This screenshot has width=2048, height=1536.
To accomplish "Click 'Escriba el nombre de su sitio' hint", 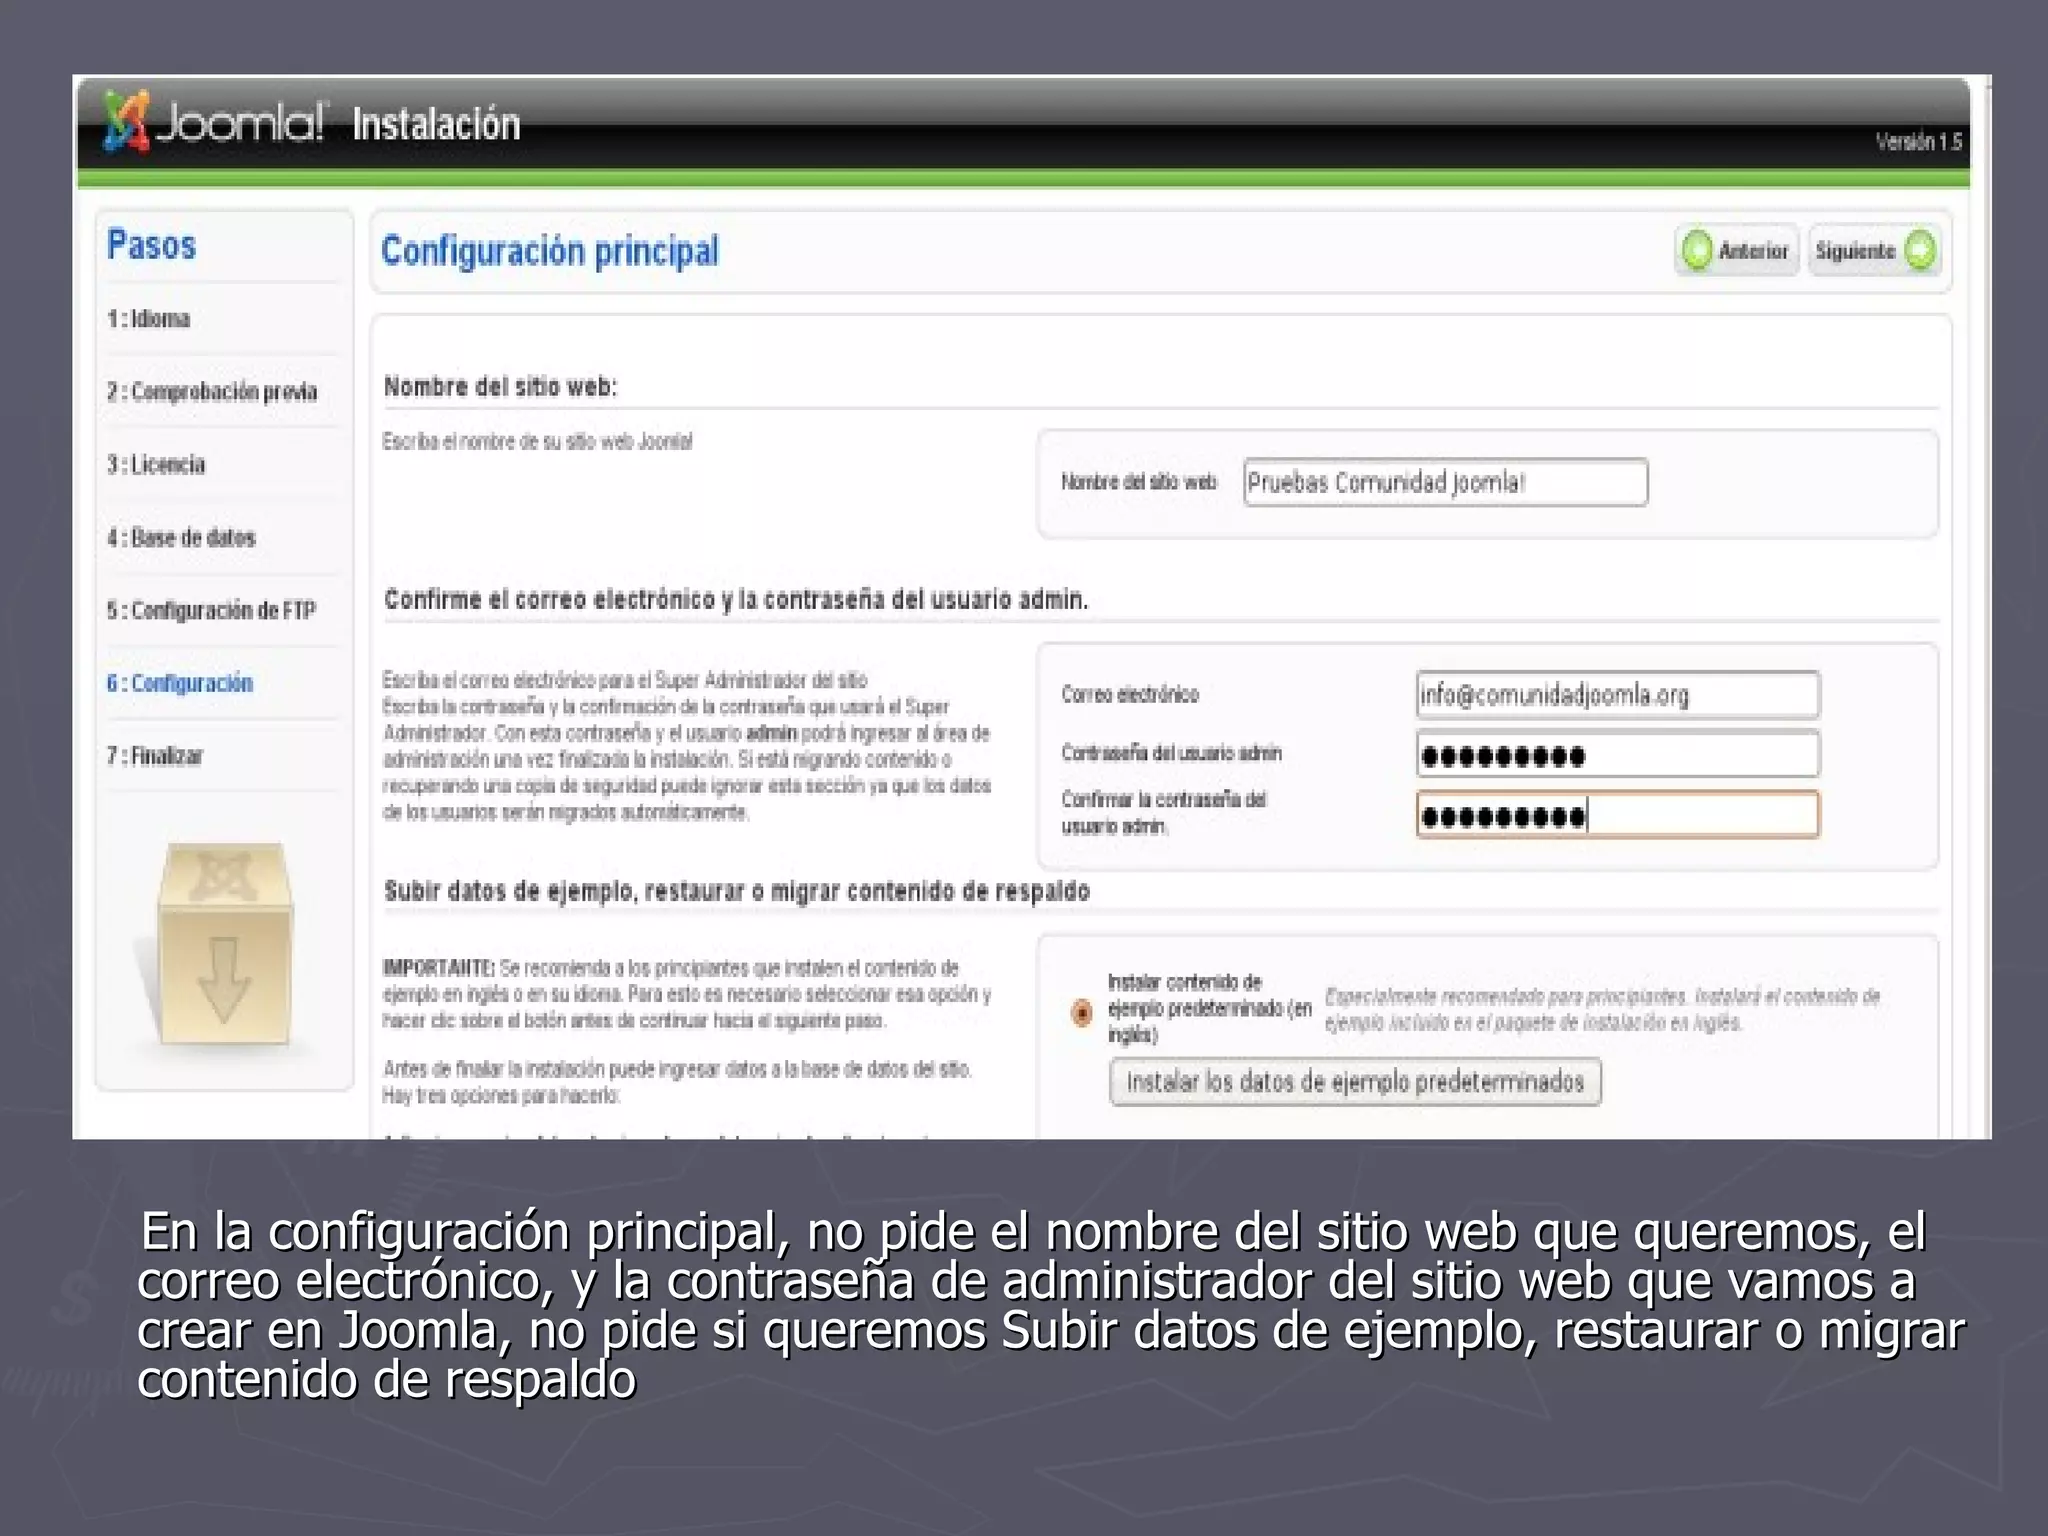I will pos(537,442).
